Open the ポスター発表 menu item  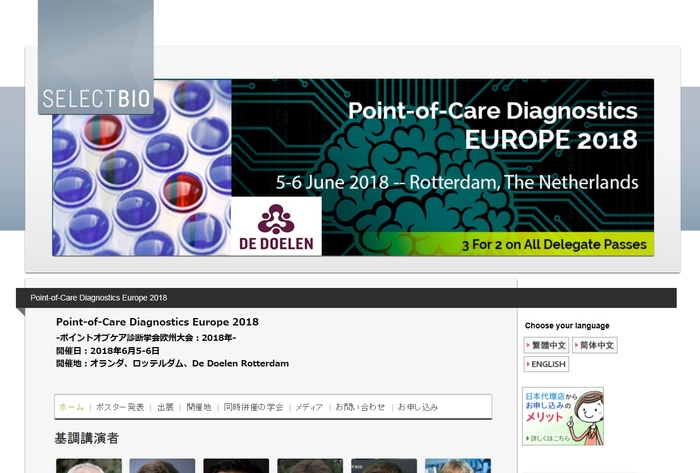[121, 407]
